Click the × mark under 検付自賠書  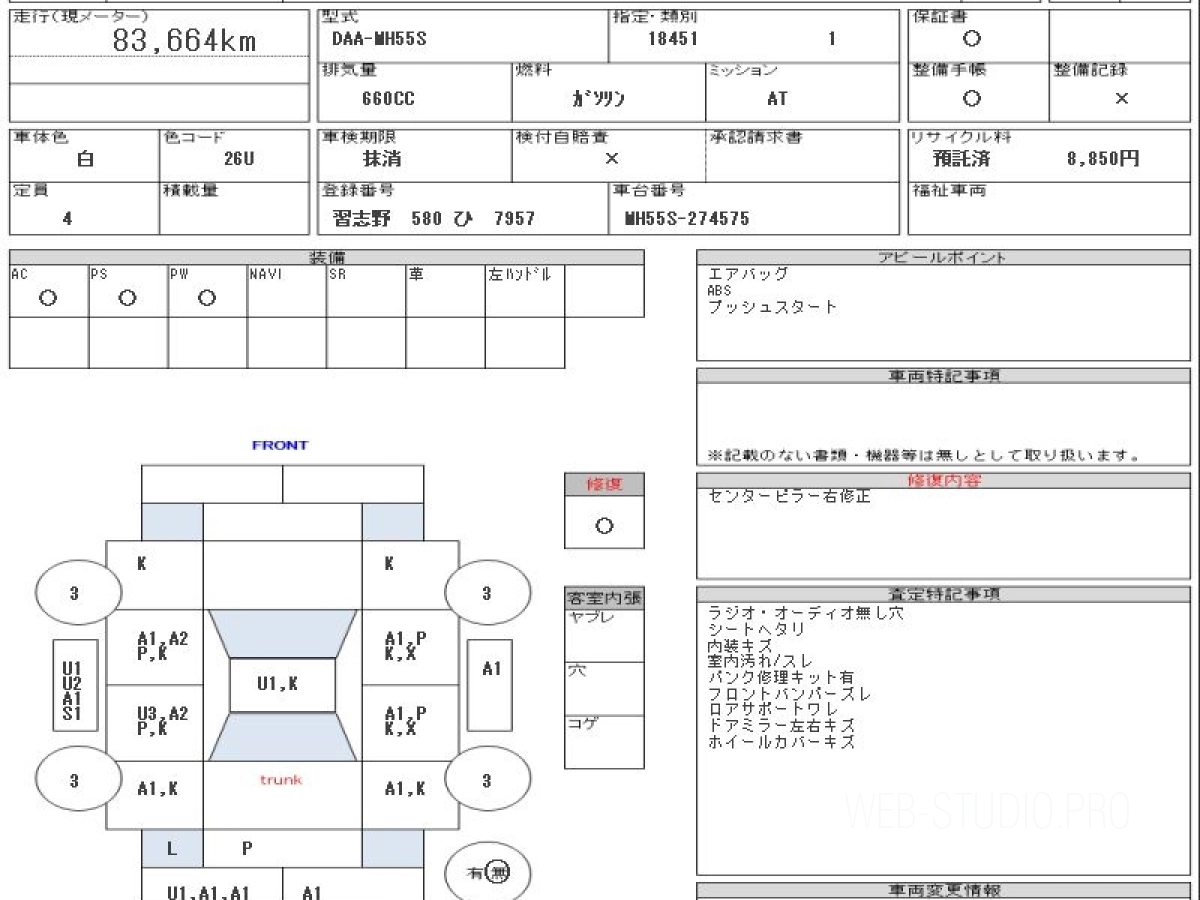point(612,159)
